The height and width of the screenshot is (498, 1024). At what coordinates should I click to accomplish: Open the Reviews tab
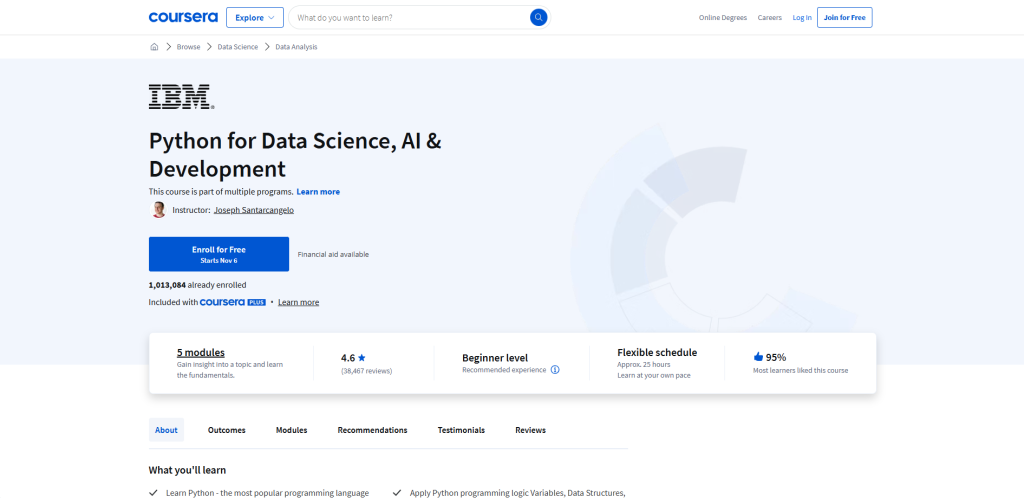tap(530, 430)
